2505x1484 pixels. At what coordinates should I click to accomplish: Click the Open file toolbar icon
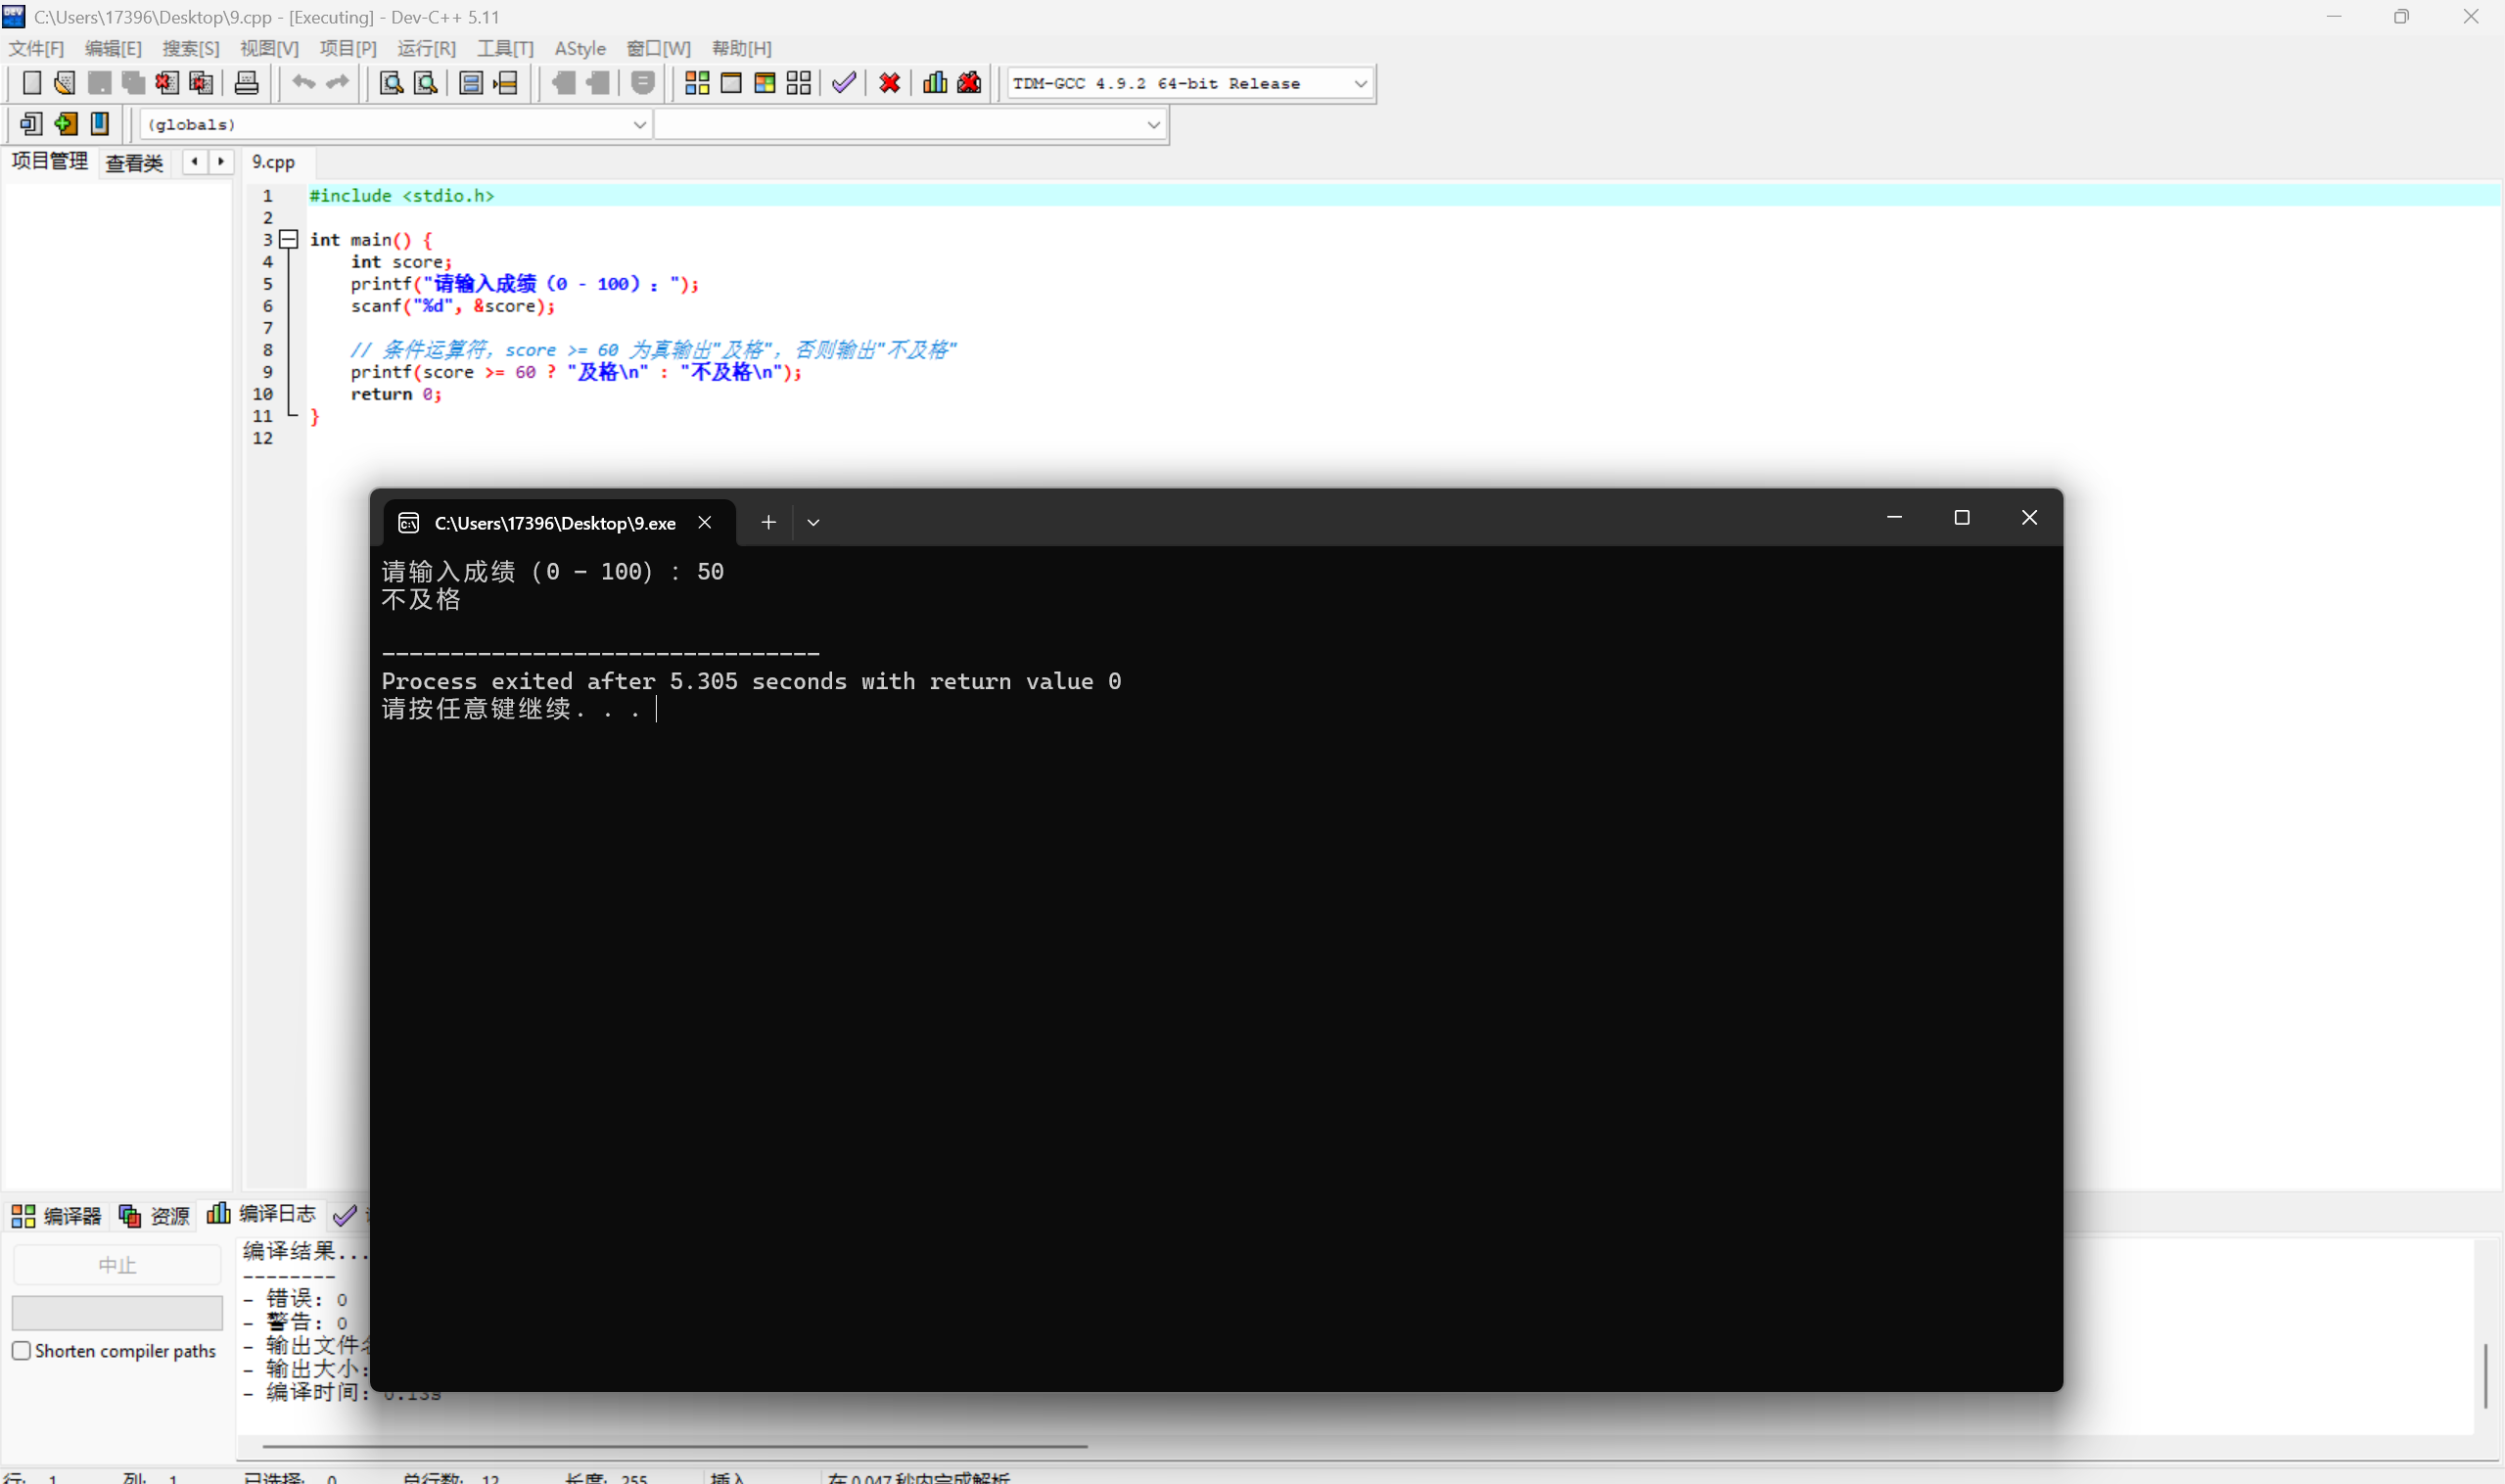coord(65,83)
